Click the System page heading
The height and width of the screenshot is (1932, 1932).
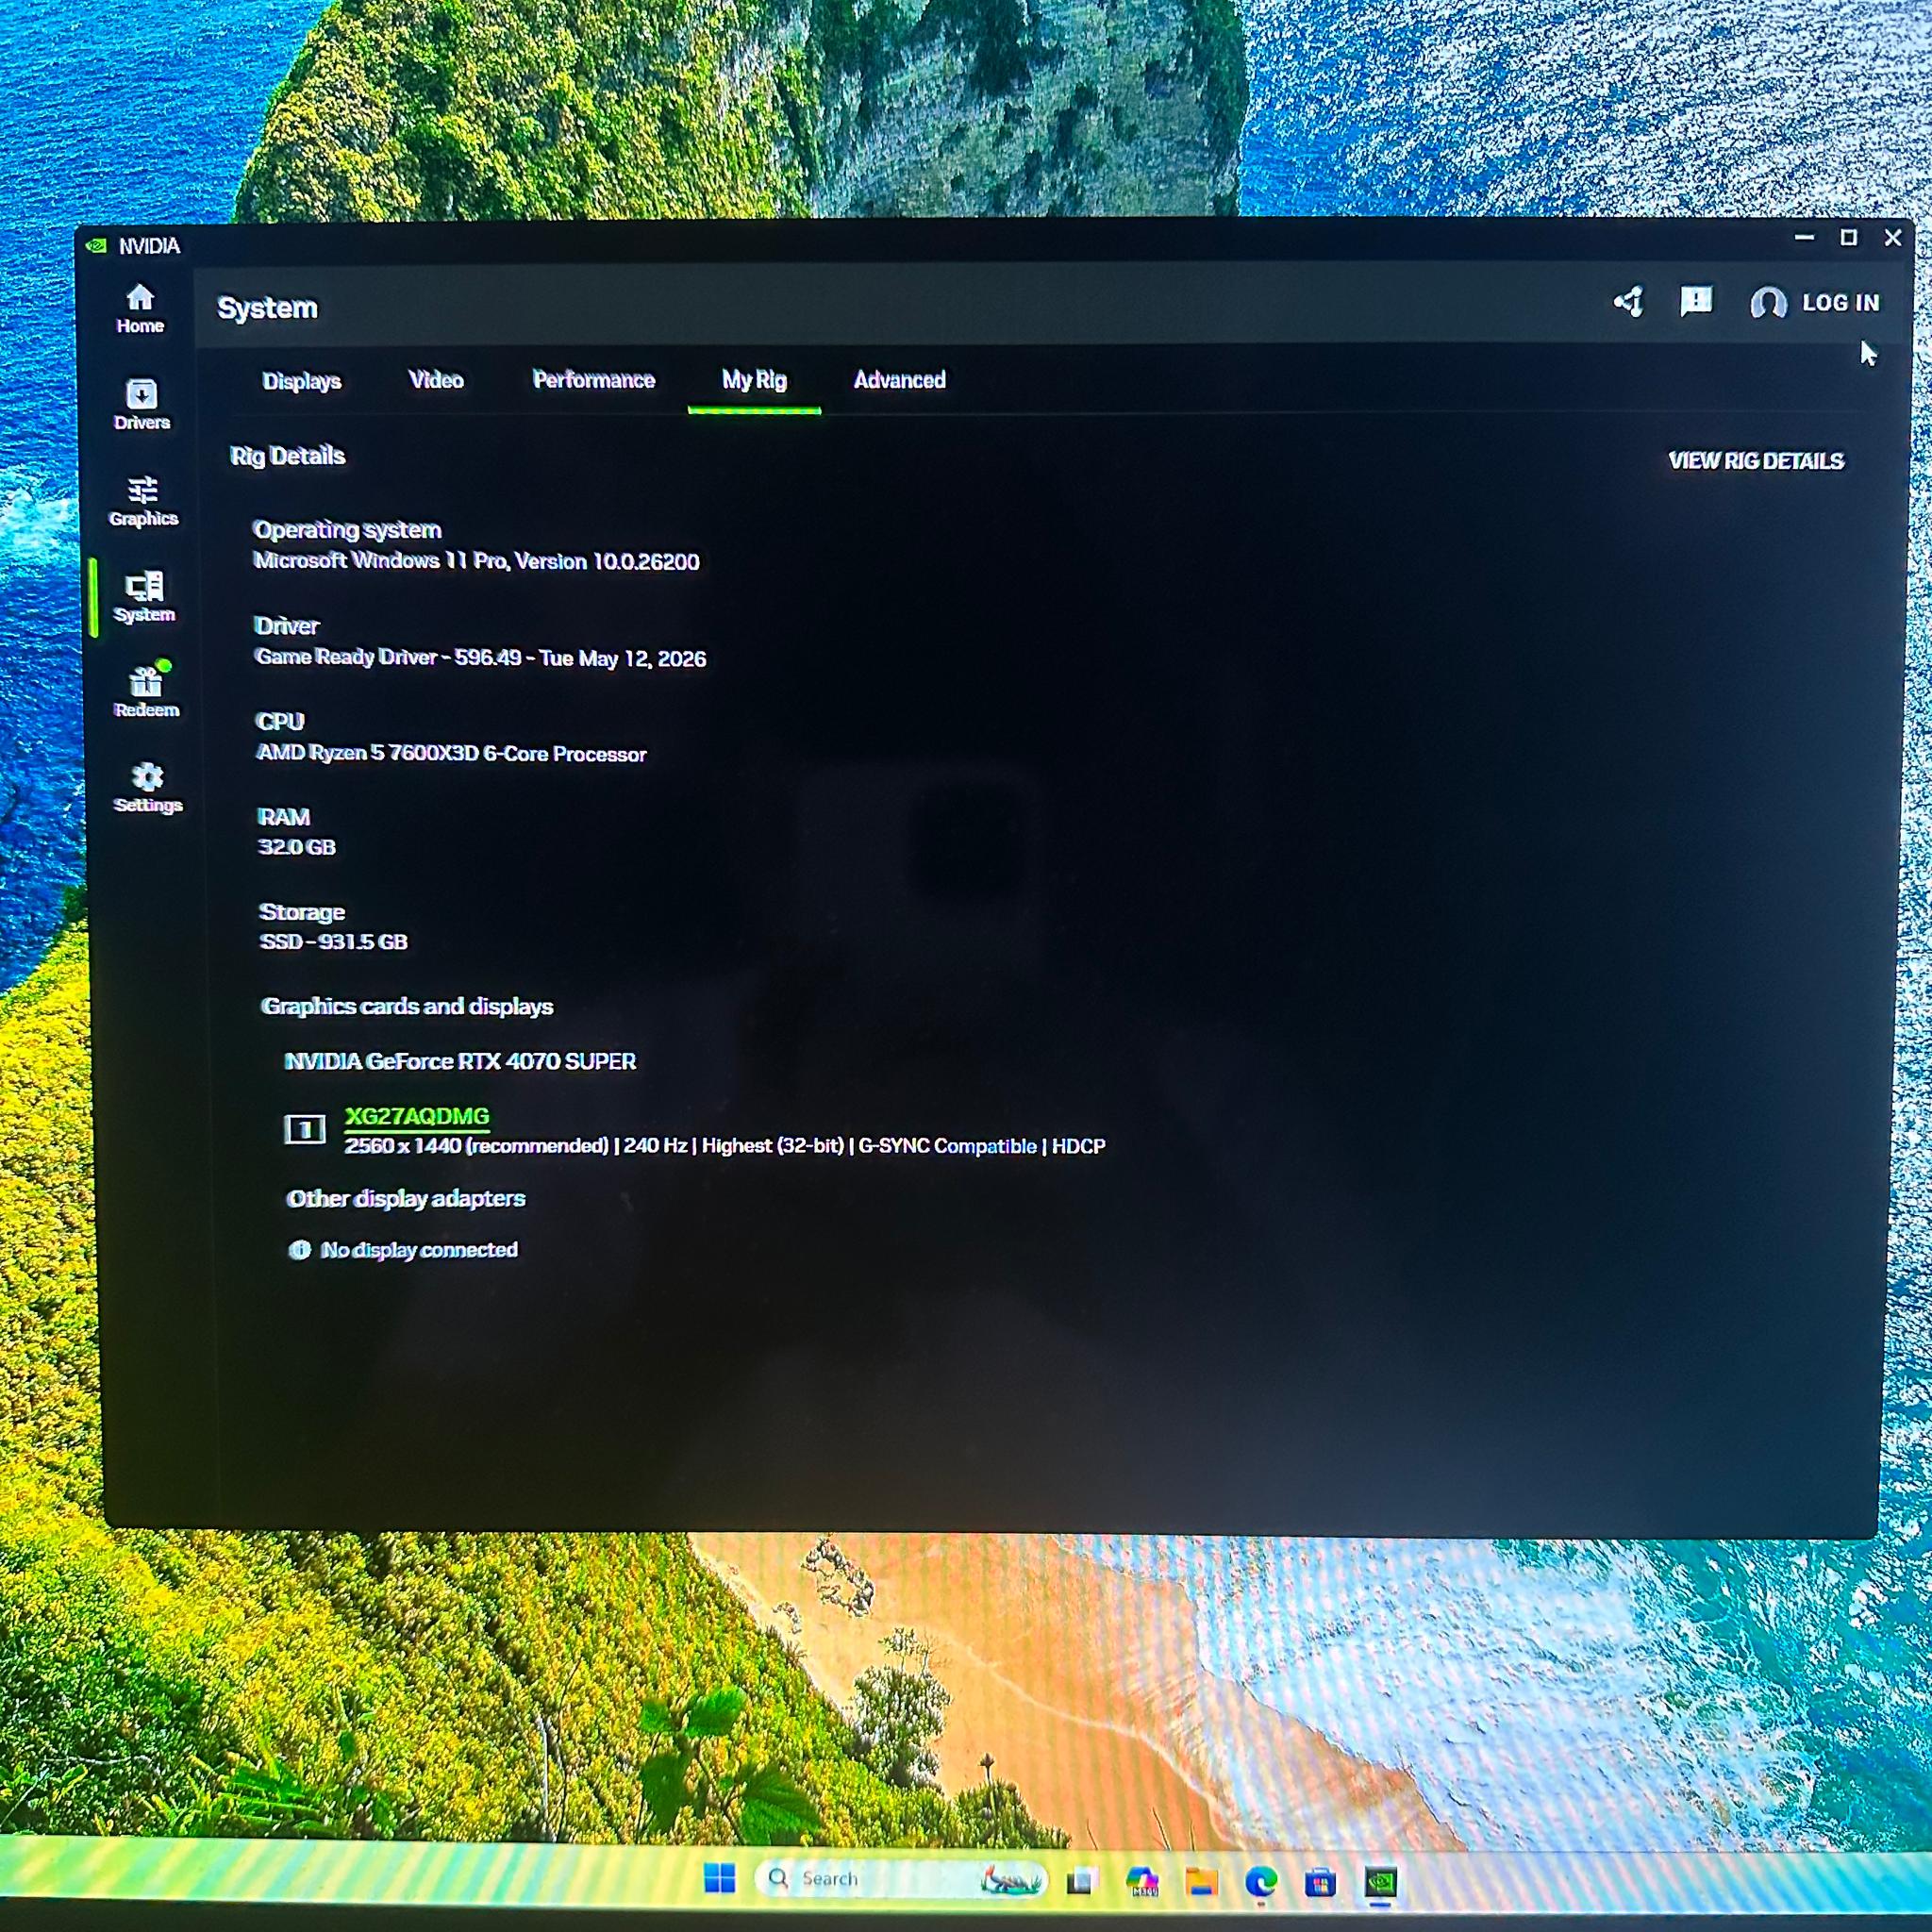267,308
